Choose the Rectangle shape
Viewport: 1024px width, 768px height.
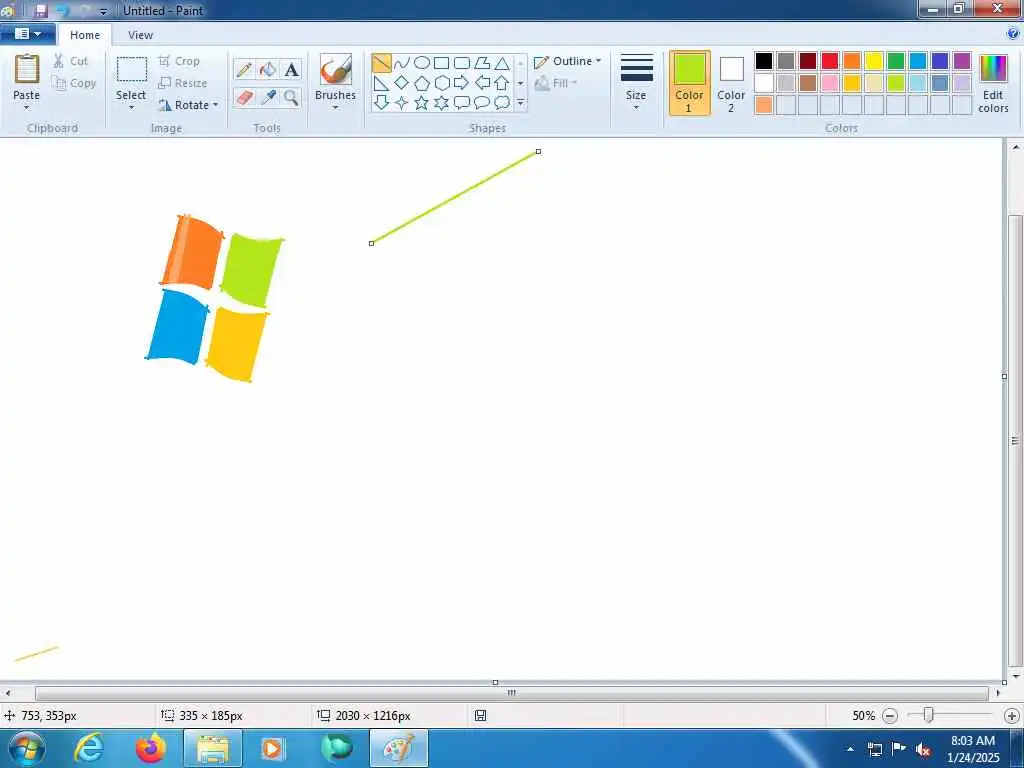point(441,63)
